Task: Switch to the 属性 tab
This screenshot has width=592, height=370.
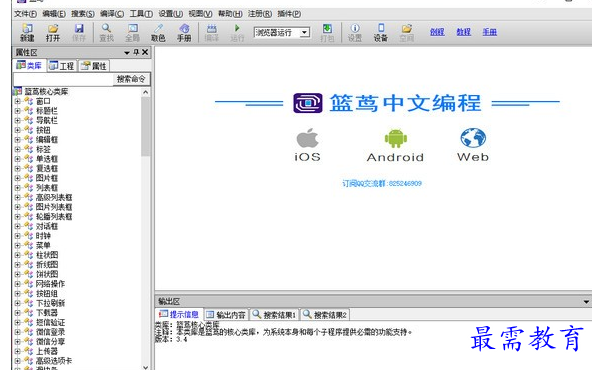Action: [x=94, y=66]
